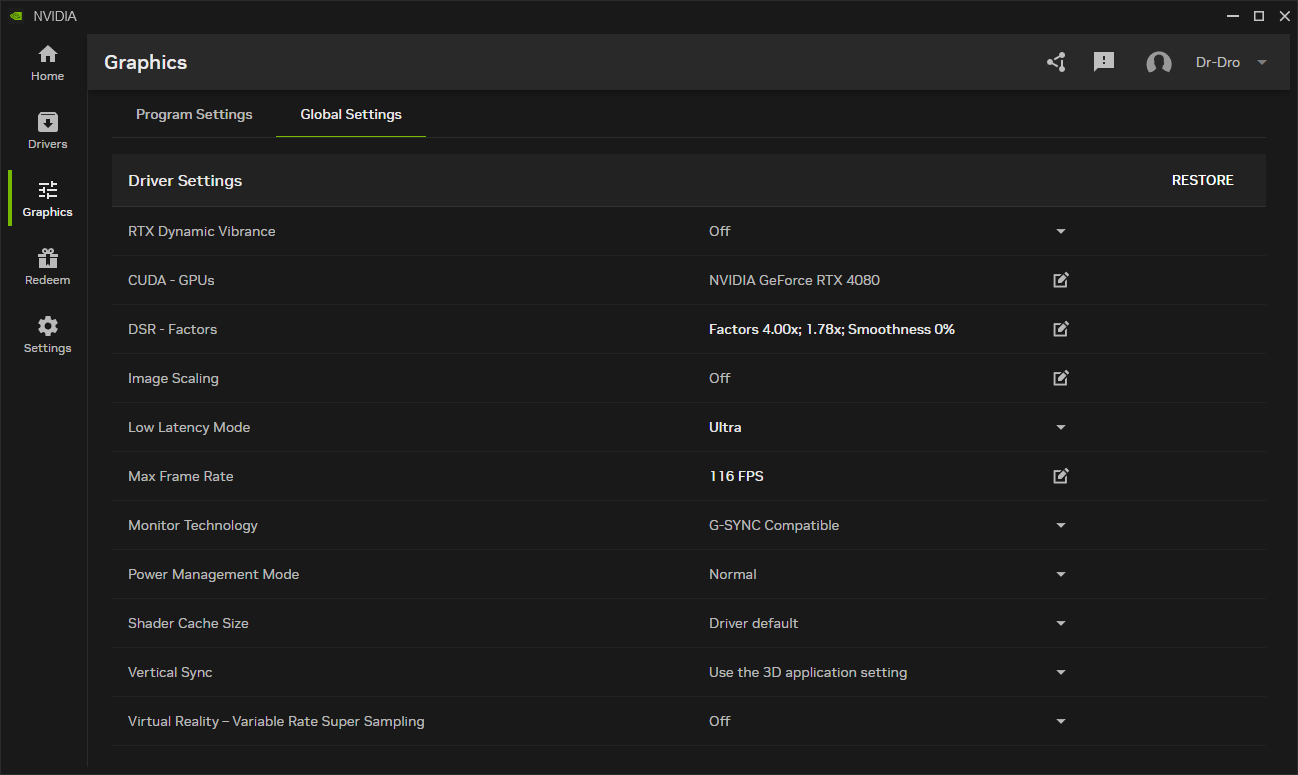The image size is (1298, 775).
Task: Click the Normal power mode value
Action: point(732,574)
